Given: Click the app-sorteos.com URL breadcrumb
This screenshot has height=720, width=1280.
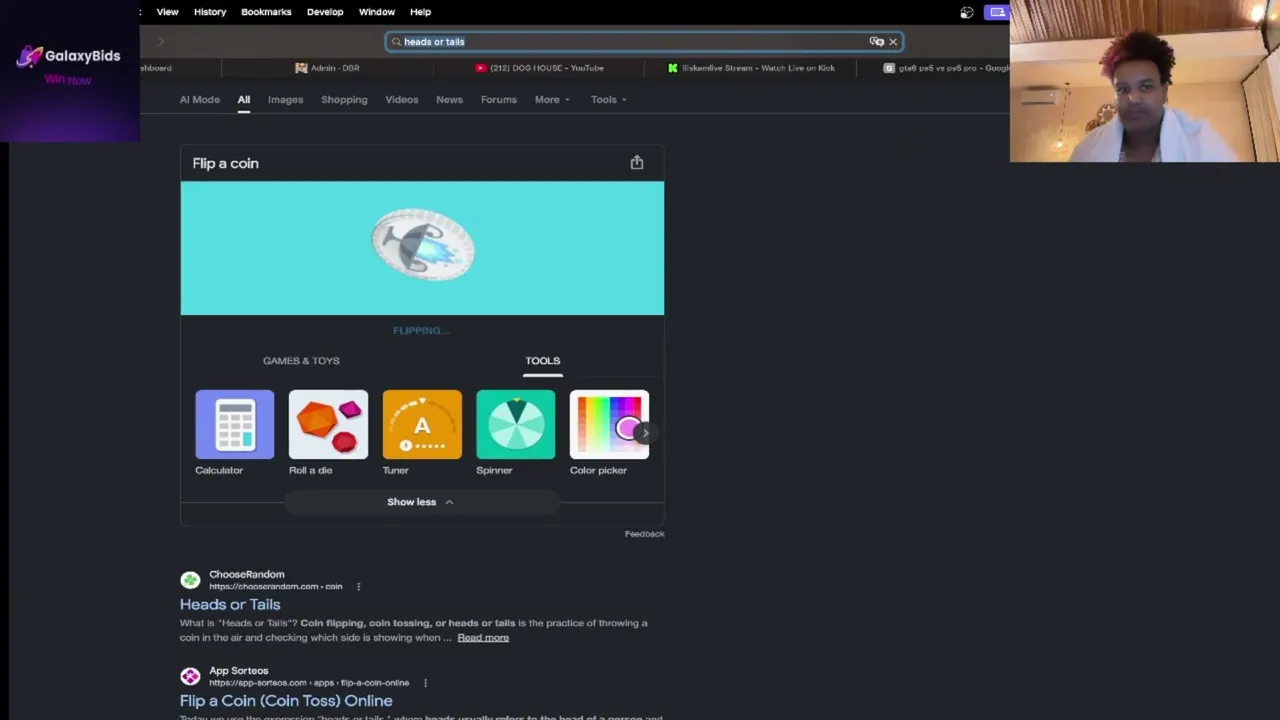Looking at the screenshot, I should [x=309, y=683].
